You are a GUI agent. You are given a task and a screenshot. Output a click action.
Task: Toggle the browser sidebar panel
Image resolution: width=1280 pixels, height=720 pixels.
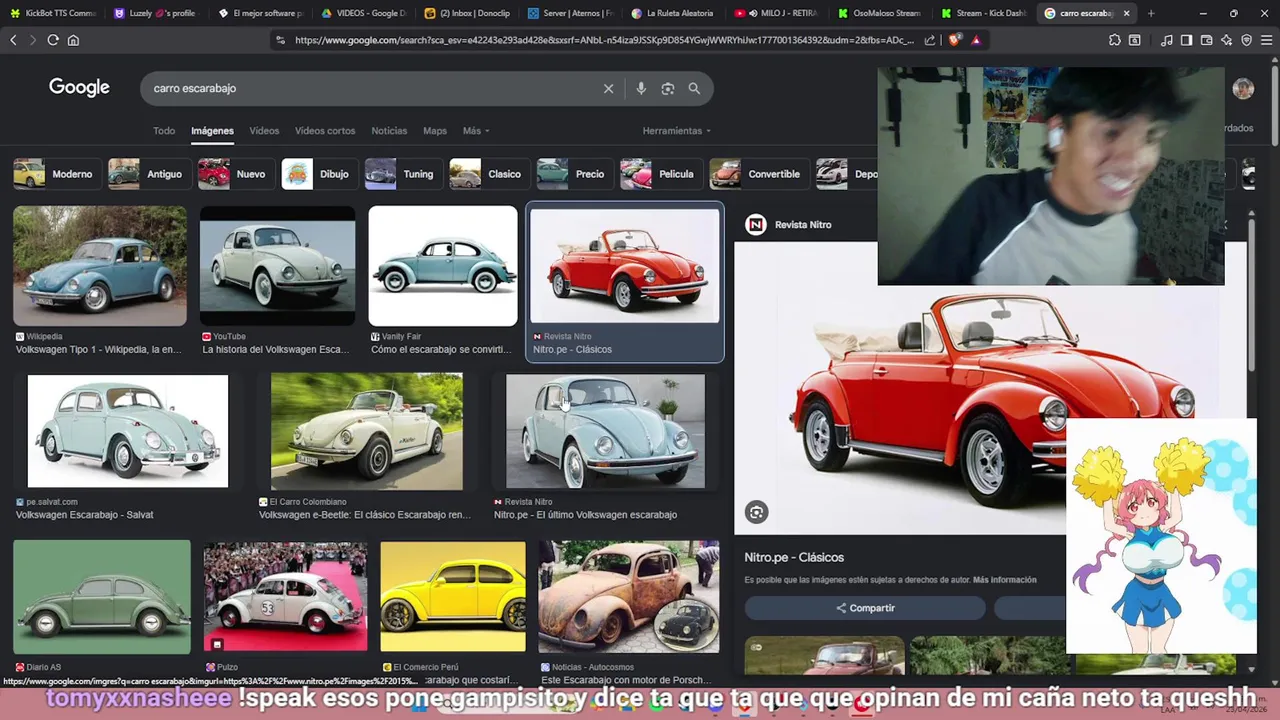[1186, 40]
